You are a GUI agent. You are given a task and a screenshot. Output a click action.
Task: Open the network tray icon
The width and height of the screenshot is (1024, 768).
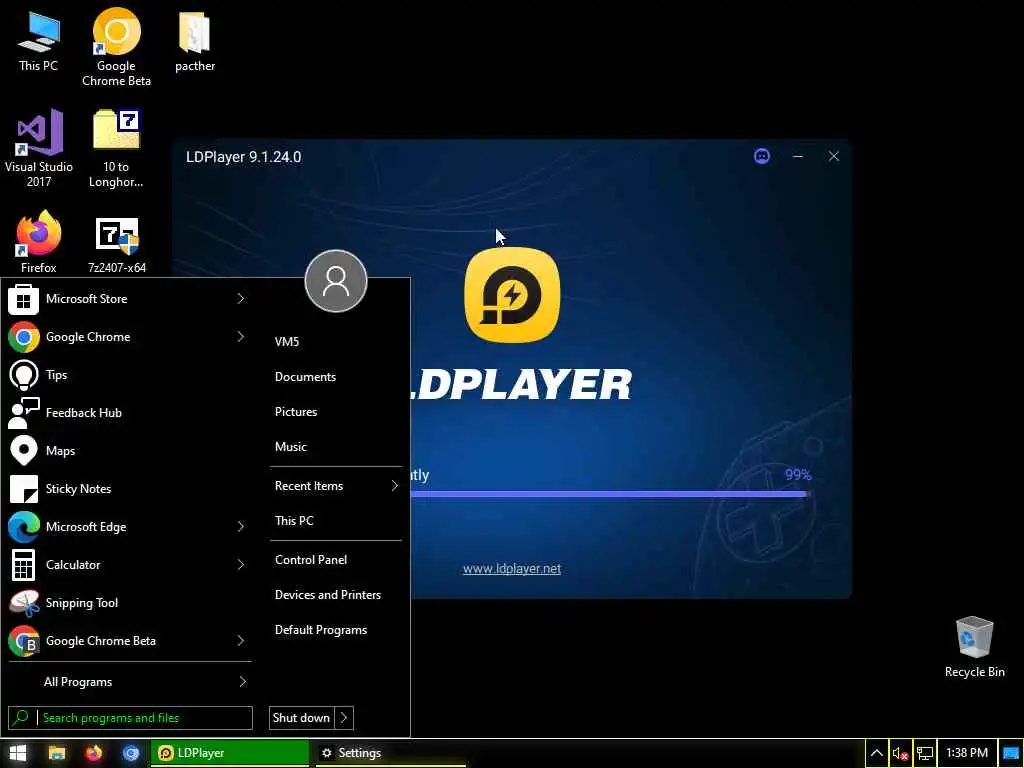click(924, 754)
